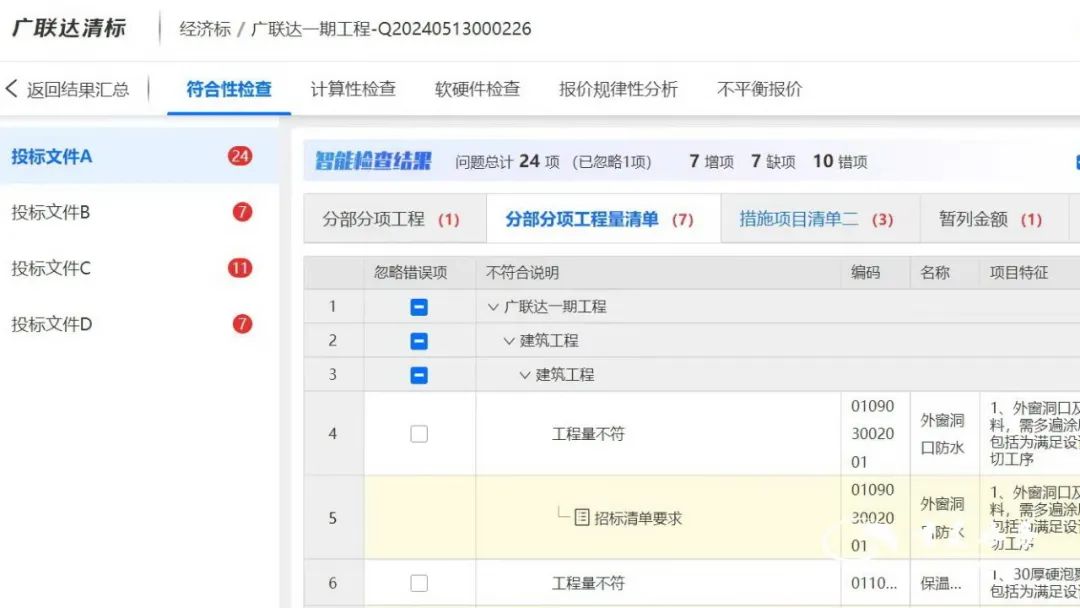
Task: Open the 计算性检查 tab
Action: (353, 89)
